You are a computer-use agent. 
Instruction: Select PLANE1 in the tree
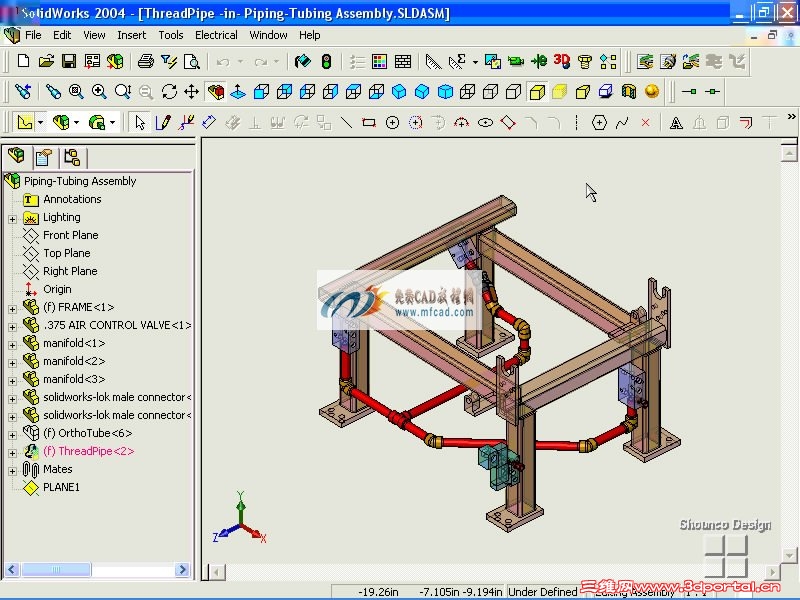61,487
